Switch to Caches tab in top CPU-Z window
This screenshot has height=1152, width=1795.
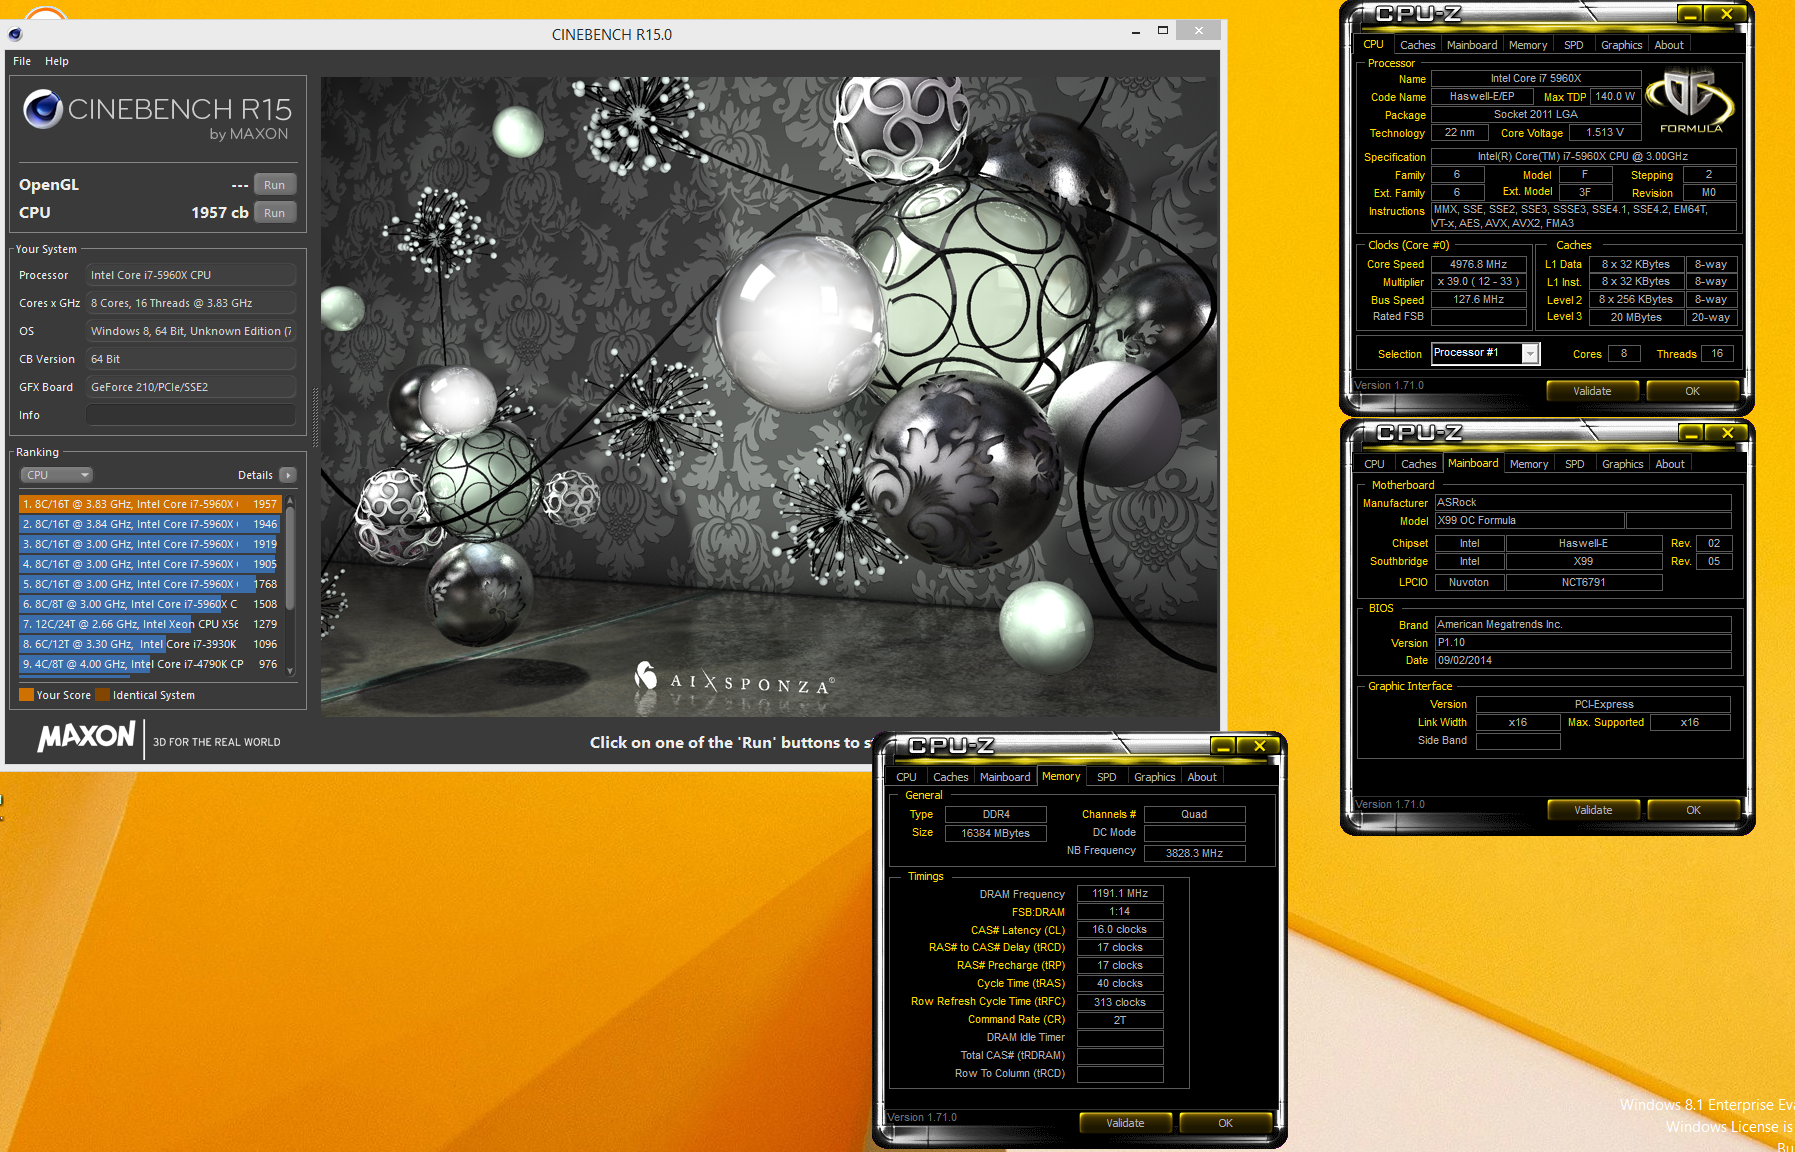(1417, 45)
